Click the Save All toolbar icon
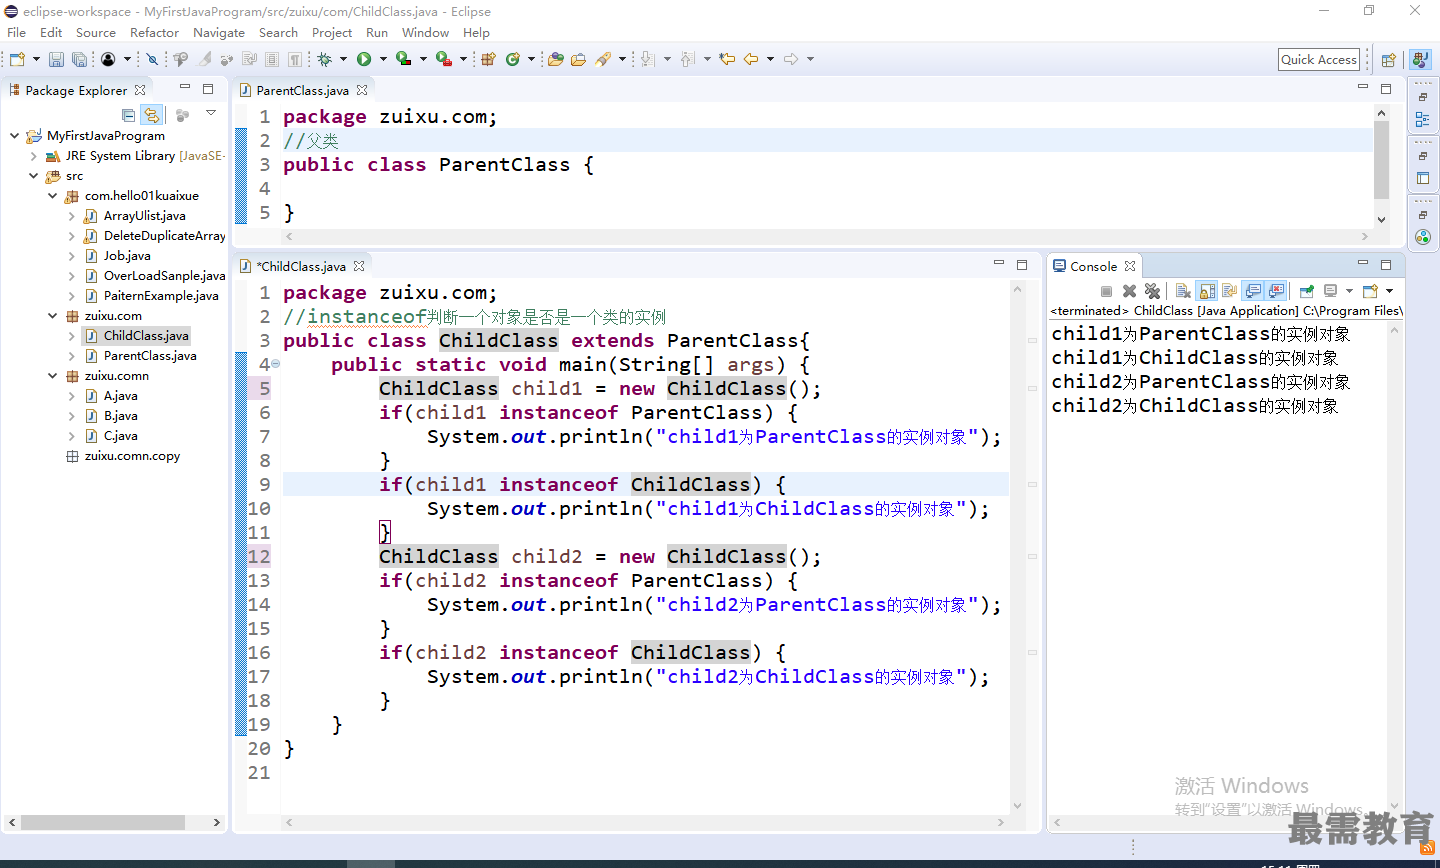The image size is (1440, 868). point(79,59)
